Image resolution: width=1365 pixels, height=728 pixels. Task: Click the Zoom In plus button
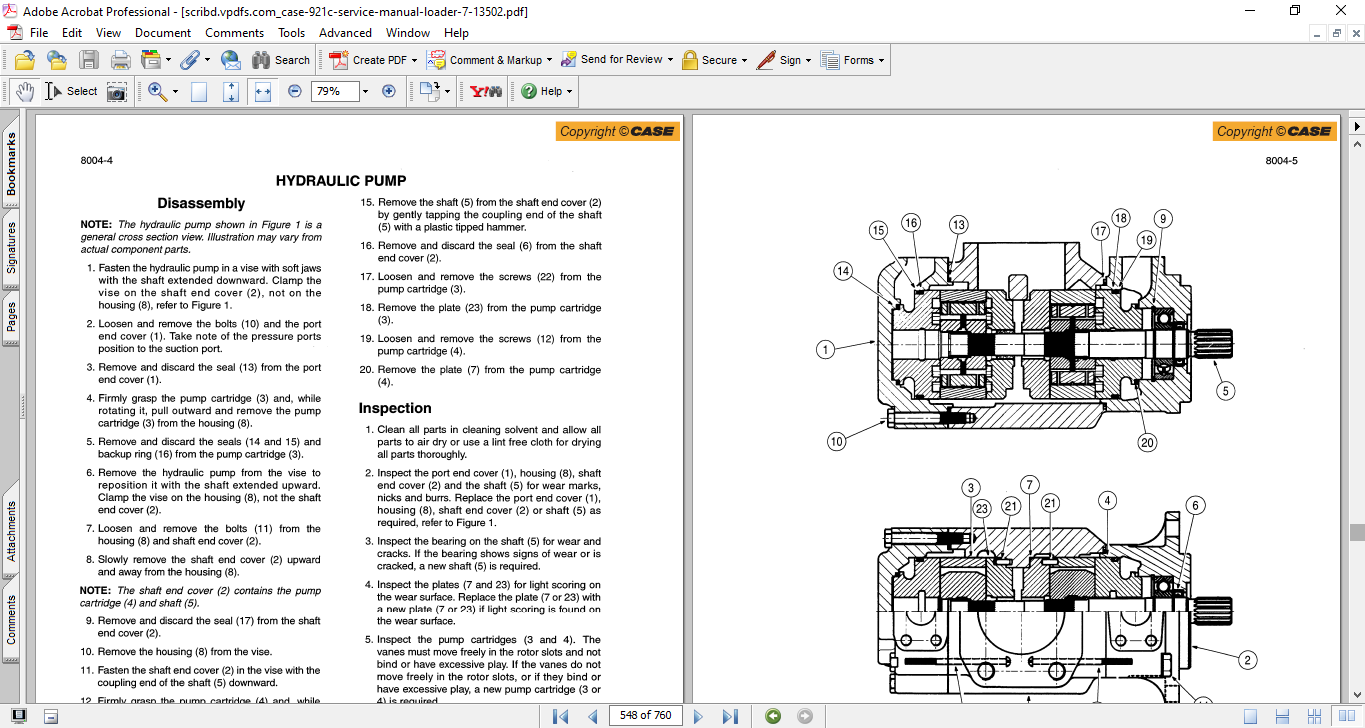click(389, 91)
